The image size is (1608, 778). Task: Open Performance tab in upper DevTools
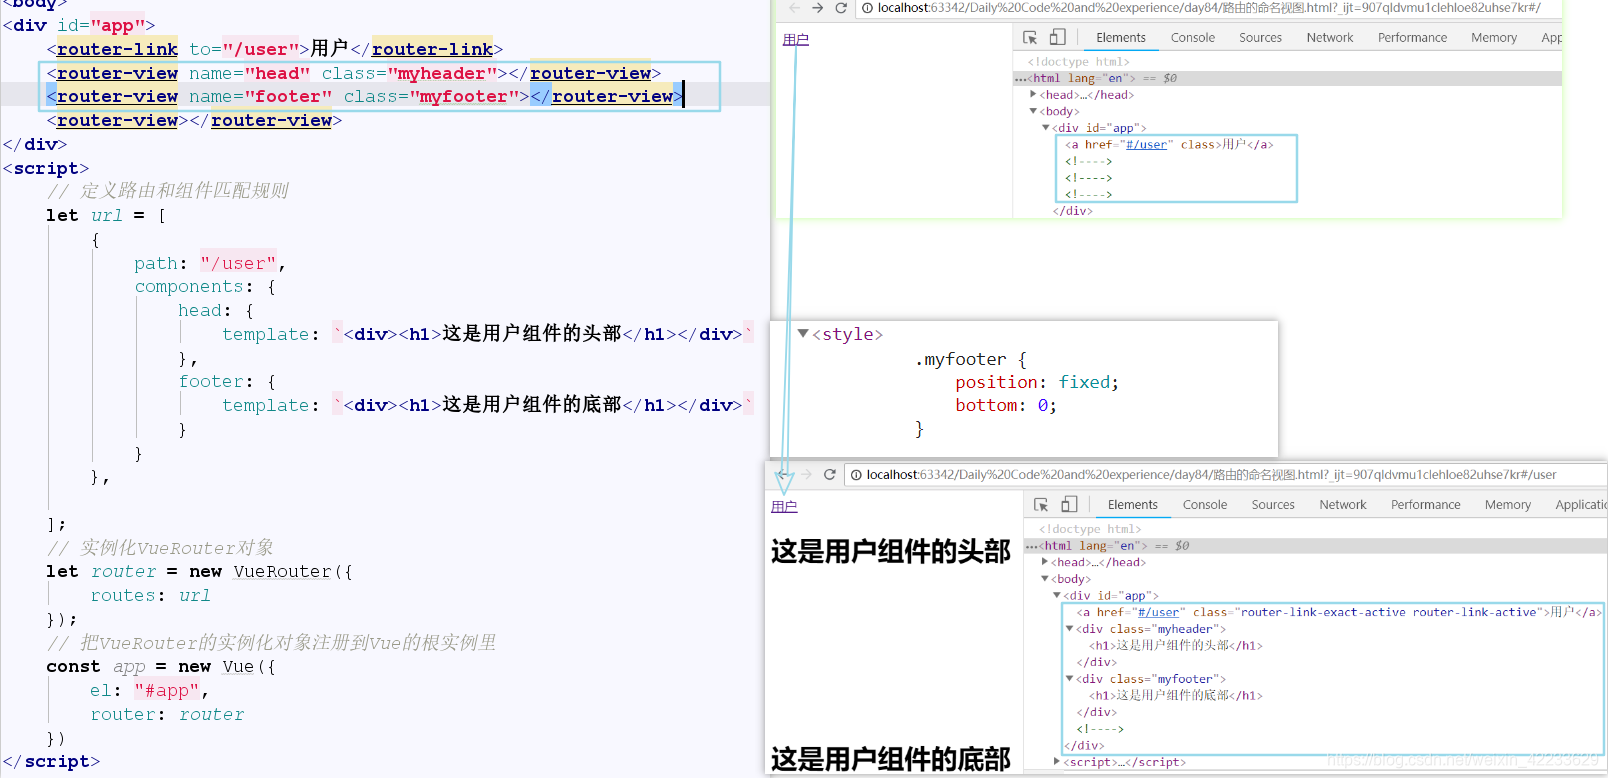(x=1412, y=38)
